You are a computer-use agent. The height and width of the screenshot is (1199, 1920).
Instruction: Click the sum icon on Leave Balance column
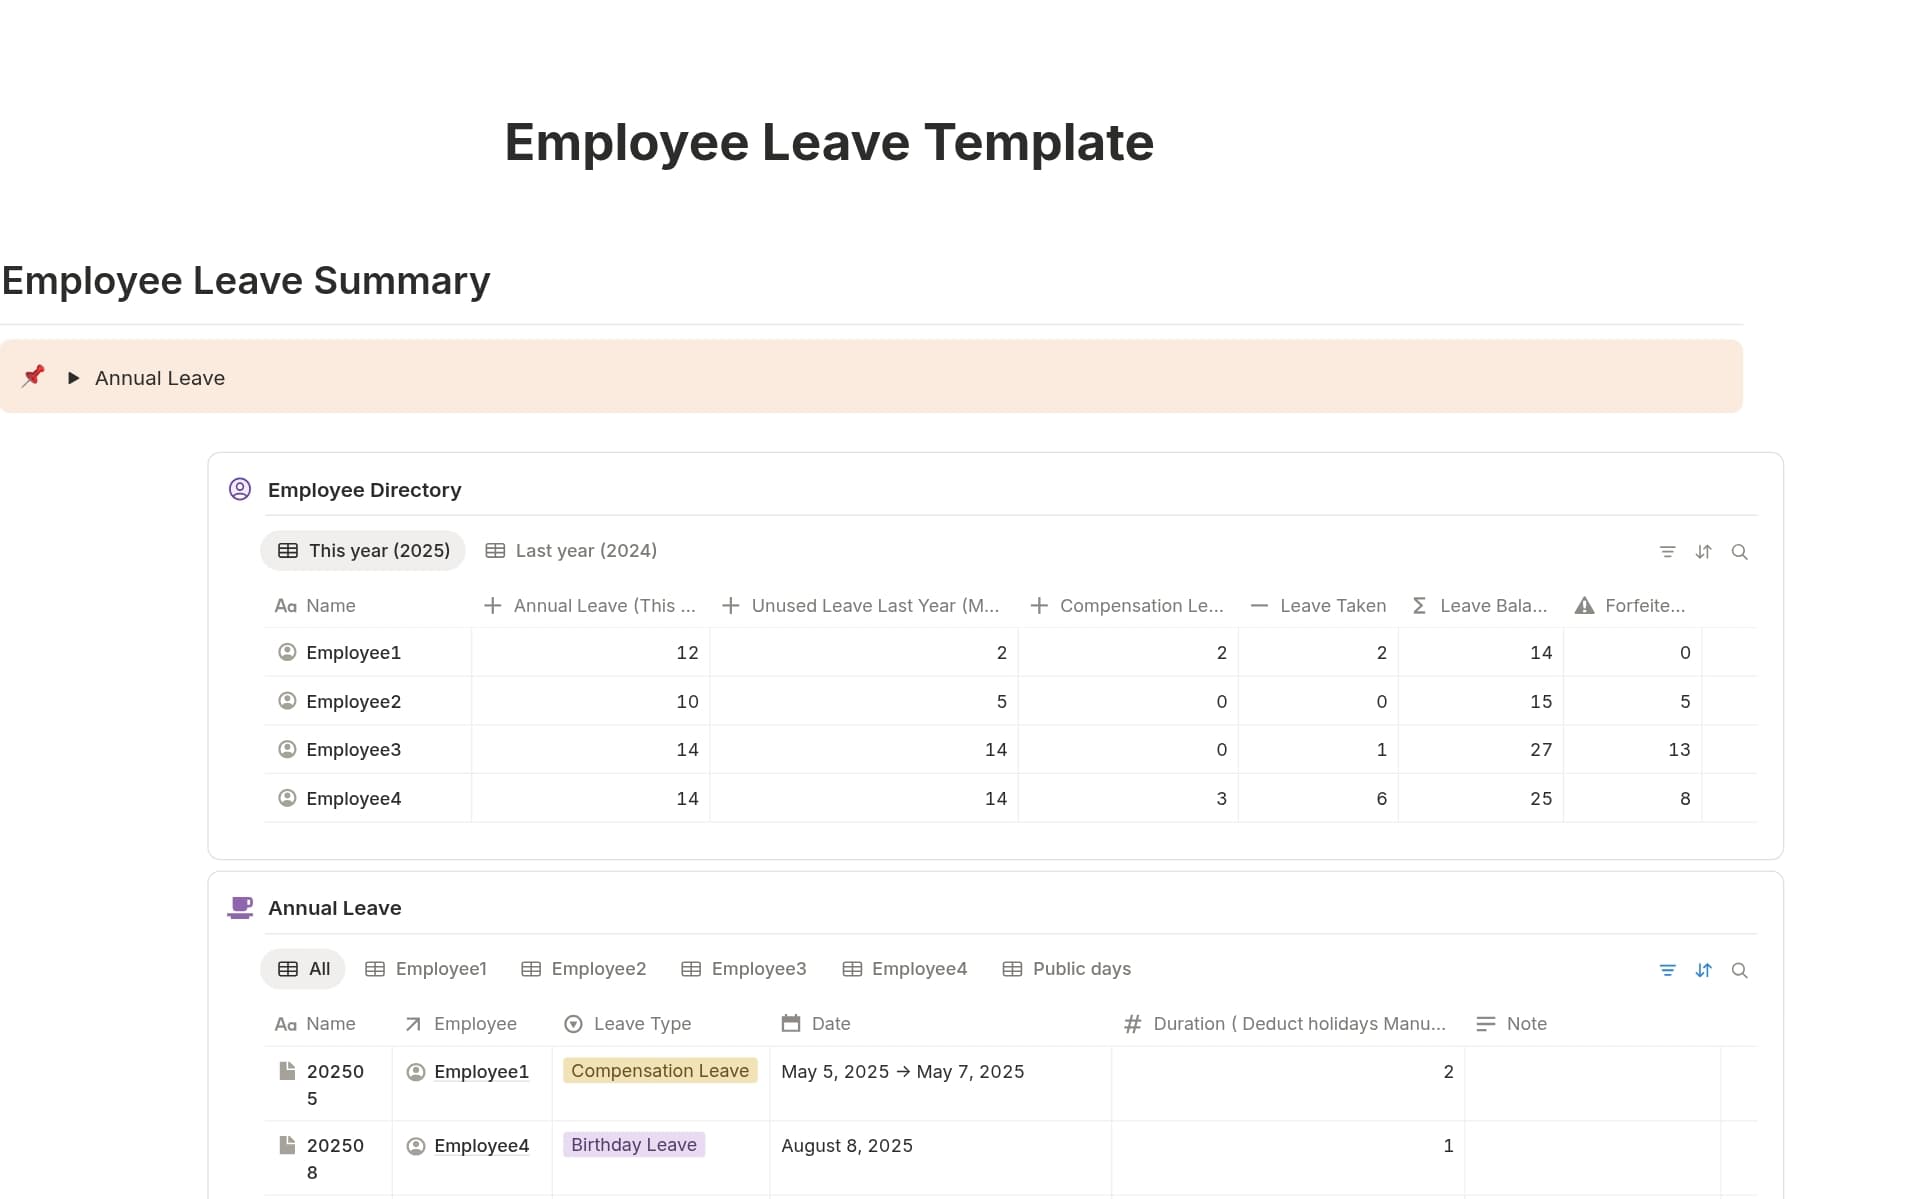point(1420,605)
